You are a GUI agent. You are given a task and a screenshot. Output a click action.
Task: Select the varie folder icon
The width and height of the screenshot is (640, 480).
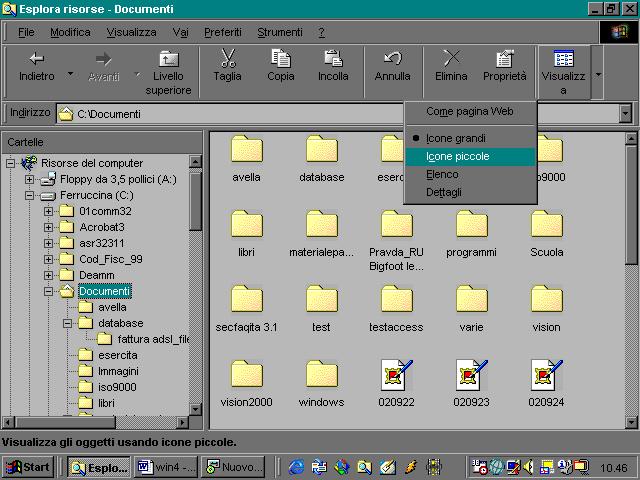tap(472, 299)
